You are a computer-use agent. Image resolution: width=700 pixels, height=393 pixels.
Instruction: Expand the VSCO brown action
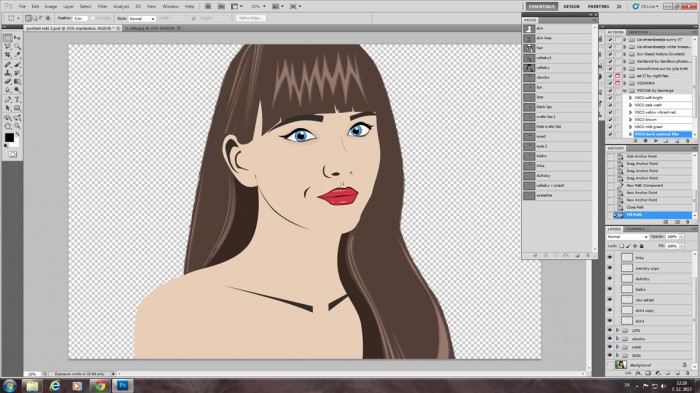(630, 120)
